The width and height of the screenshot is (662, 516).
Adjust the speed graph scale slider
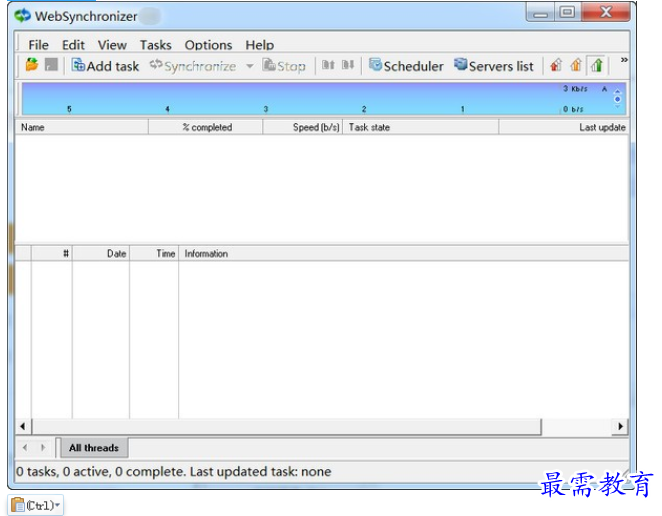(617, 99)
